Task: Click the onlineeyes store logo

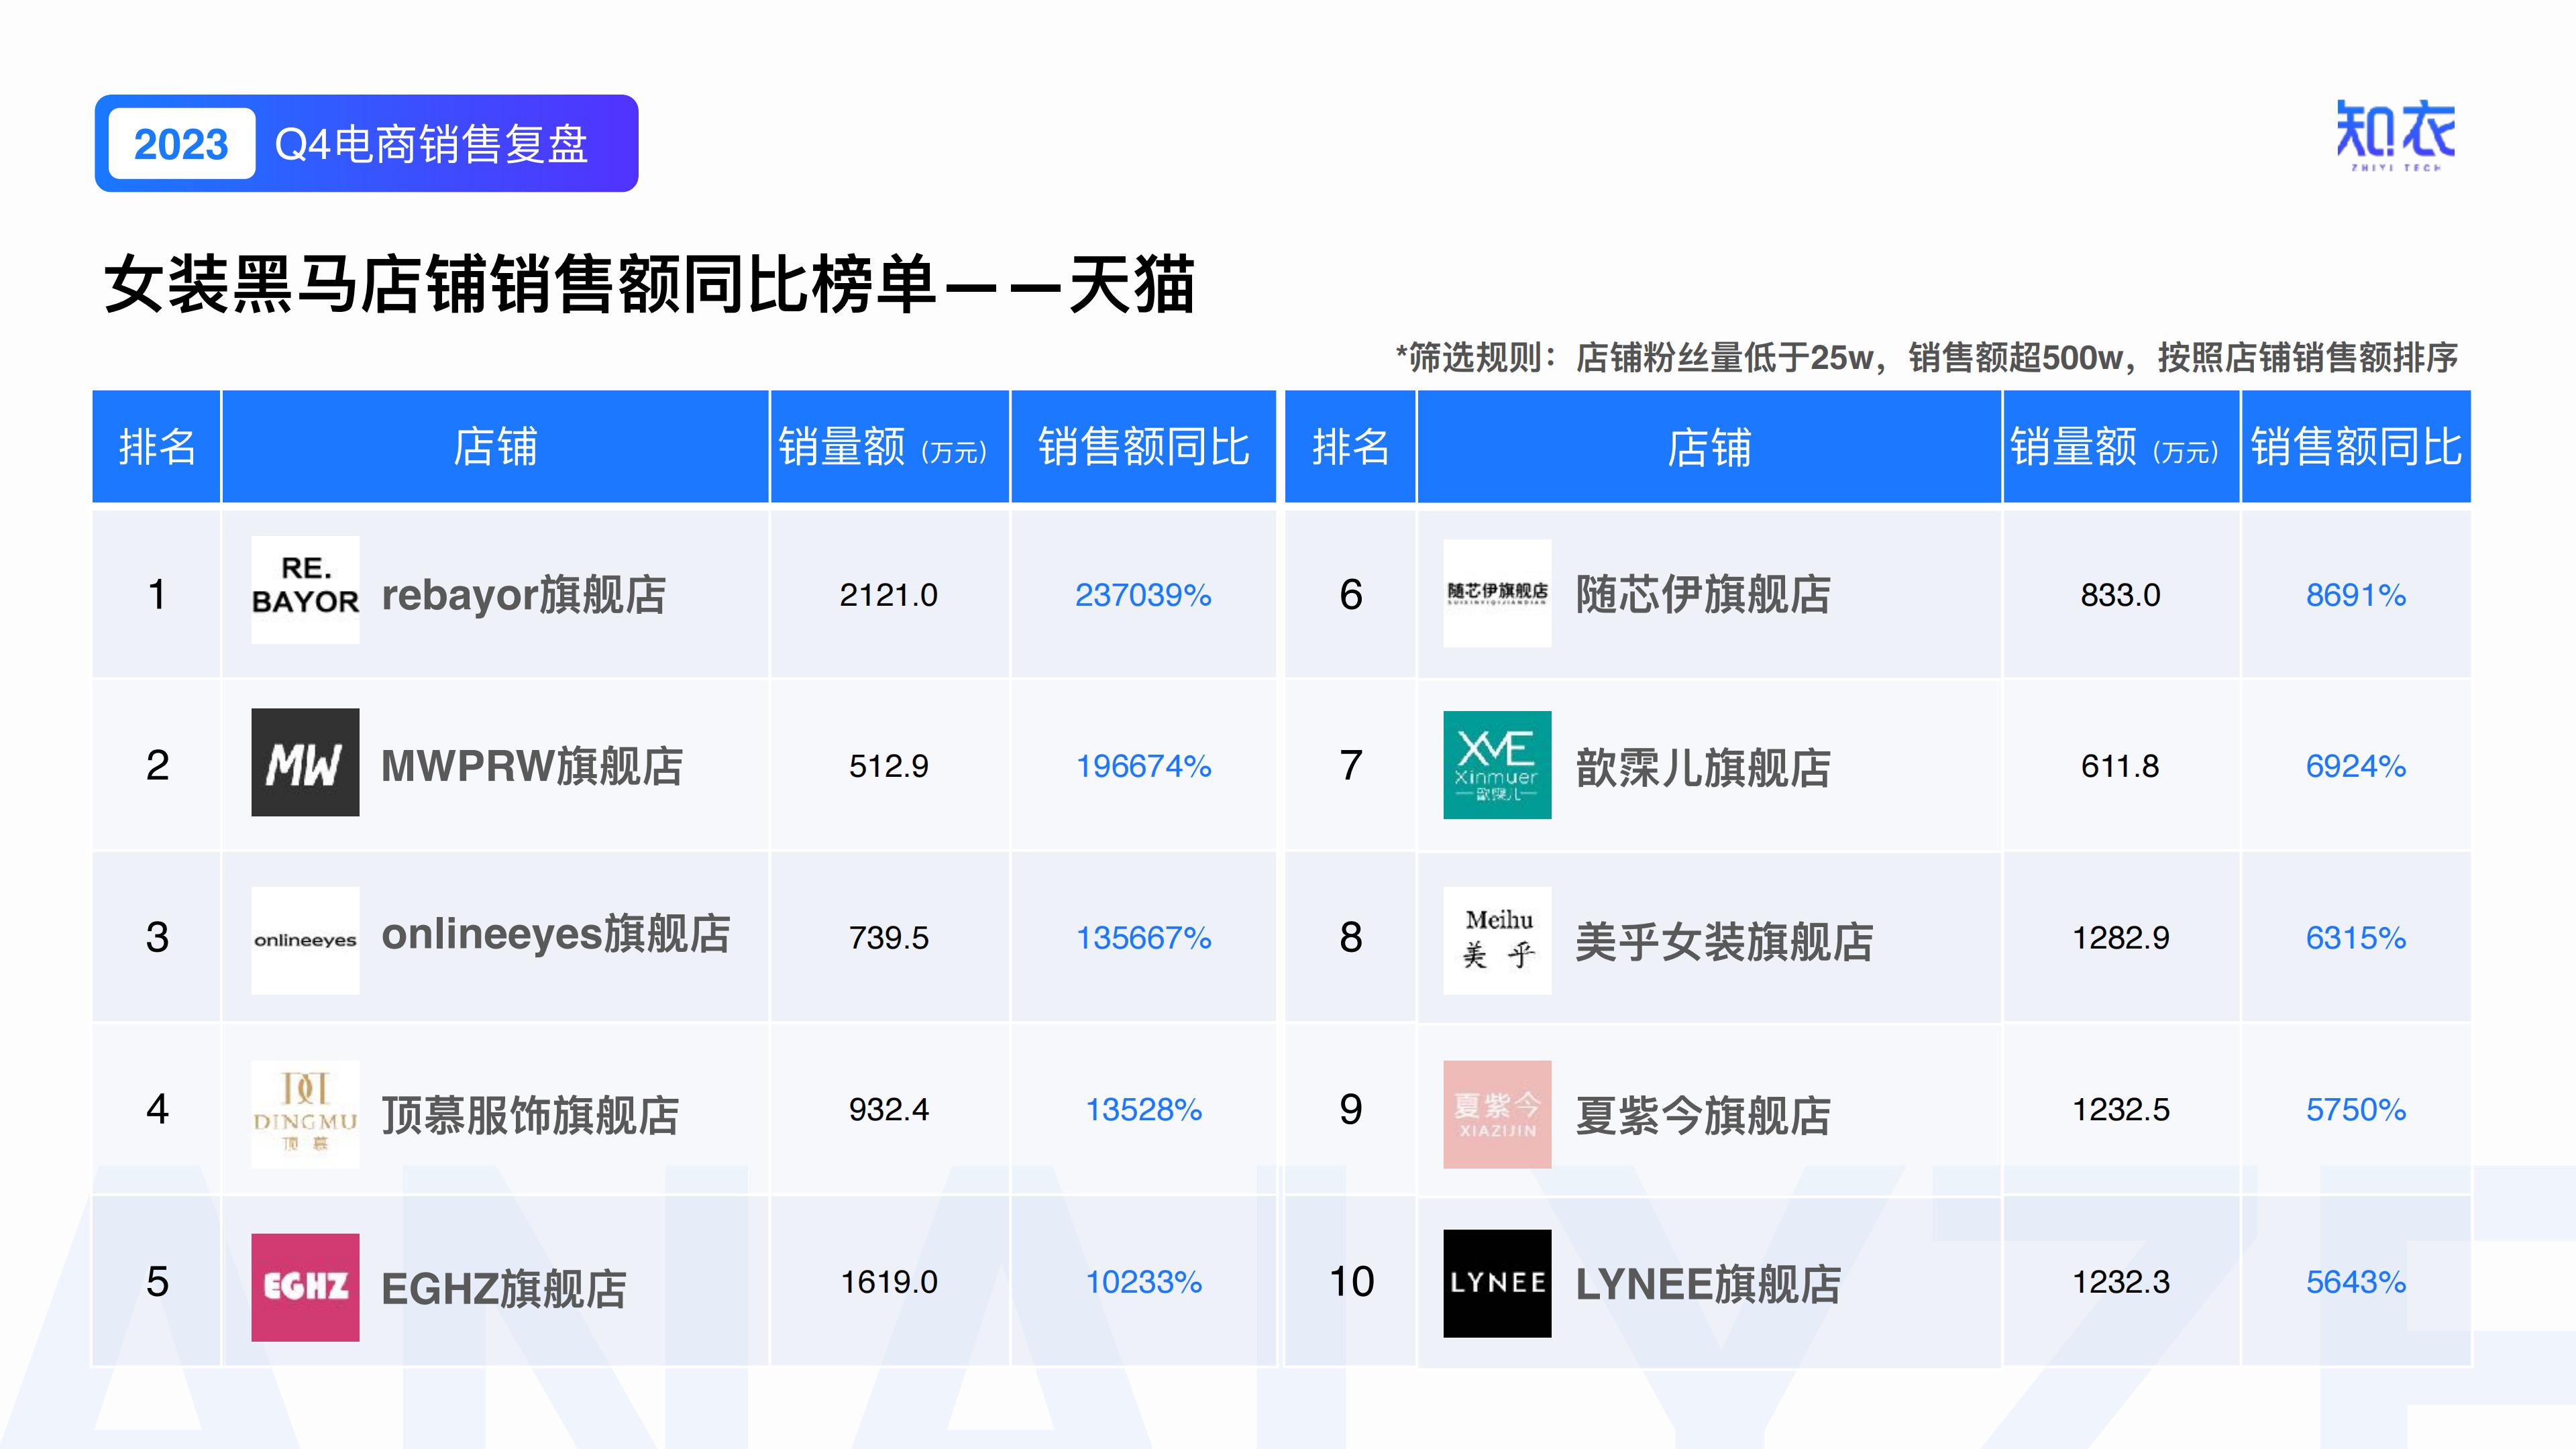Action: [305, 940]
